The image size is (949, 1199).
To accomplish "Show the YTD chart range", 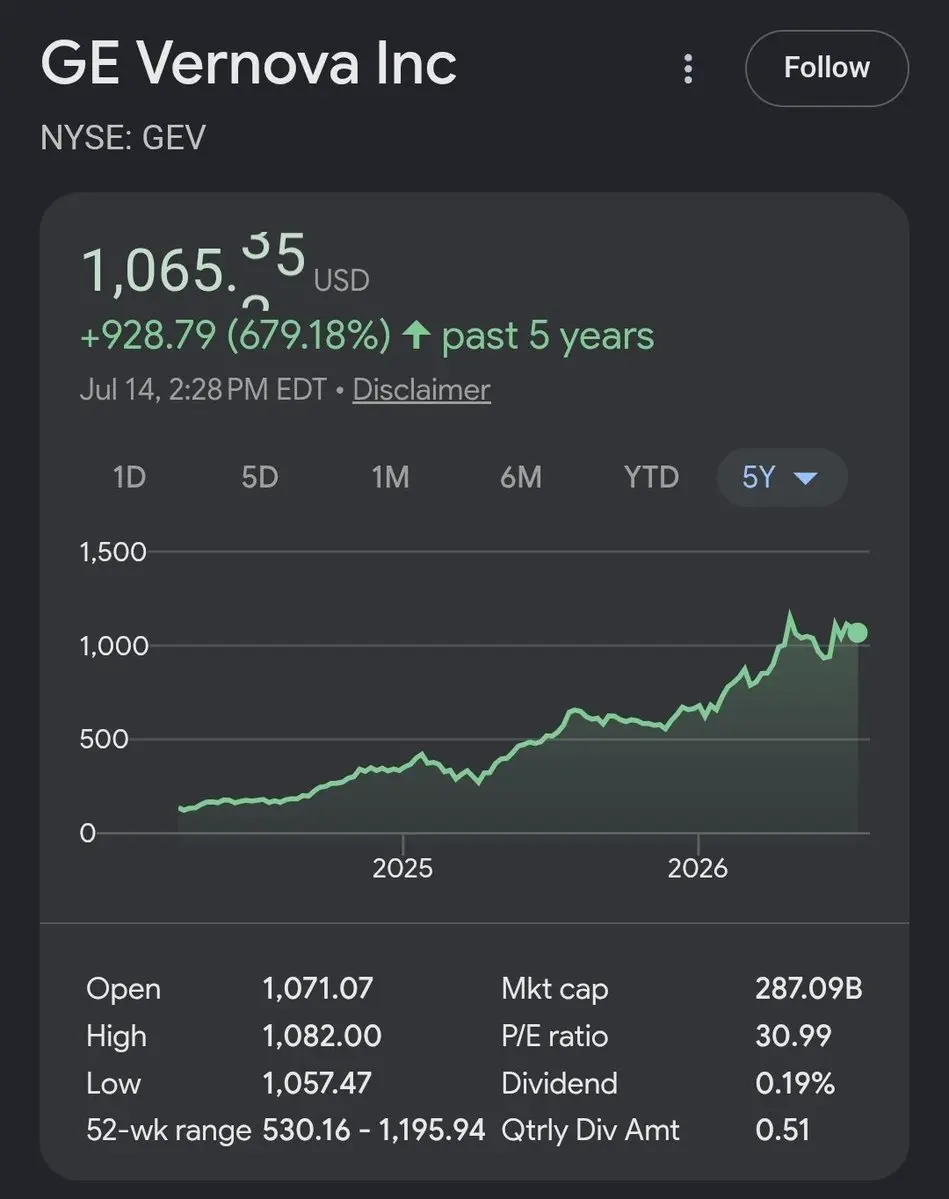I will click(652, 477).
